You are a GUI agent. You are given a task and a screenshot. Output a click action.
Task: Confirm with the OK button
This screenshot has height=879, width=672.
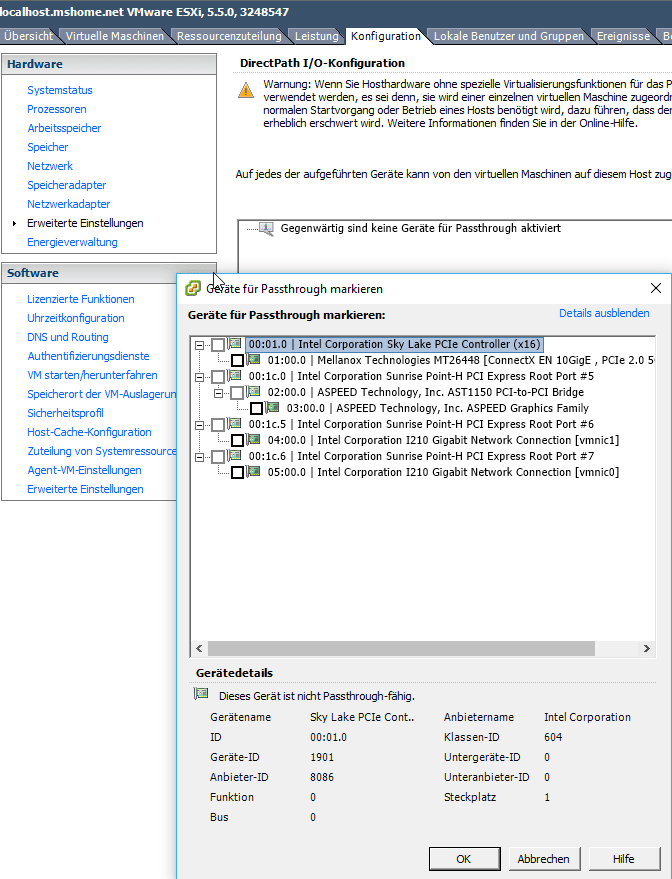coord(464,858)
